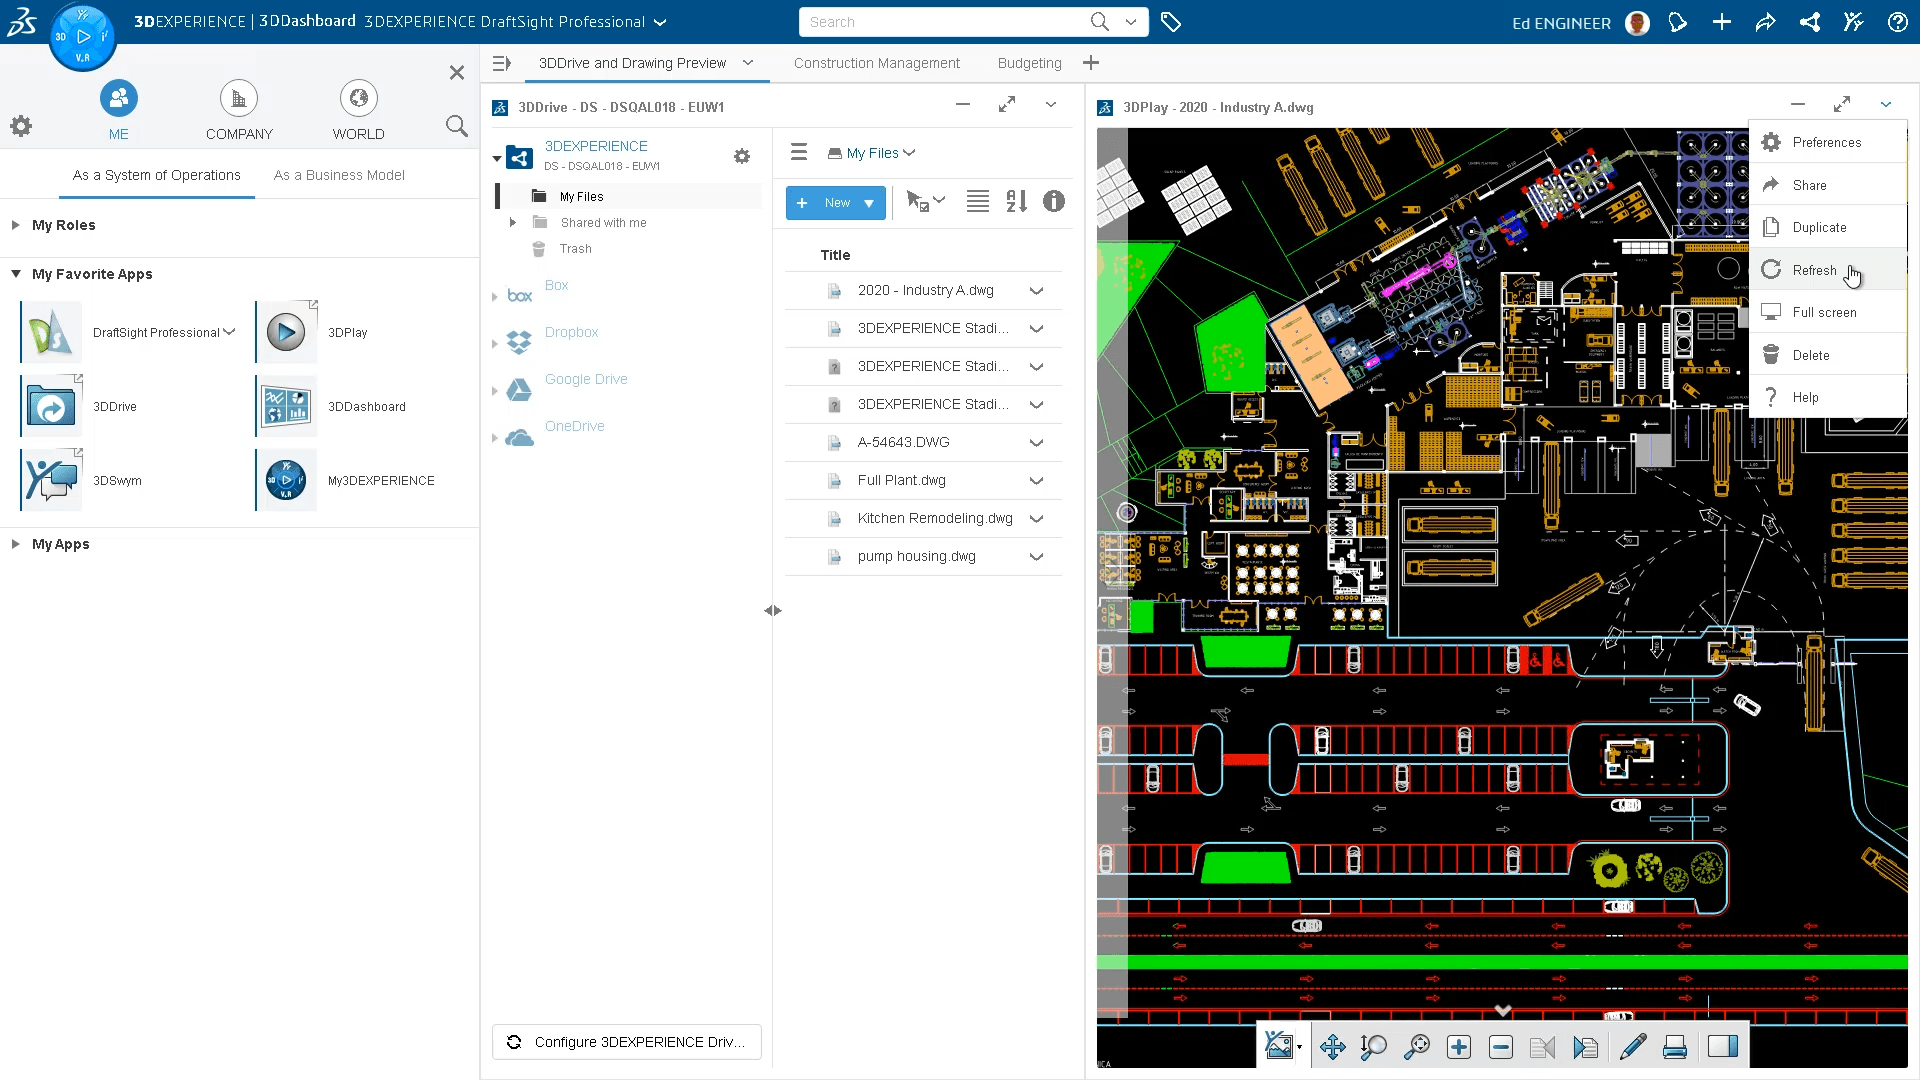Launch the My3DEXPERIENCE app
The image size is (1920, 1080).
click(286, 480)
